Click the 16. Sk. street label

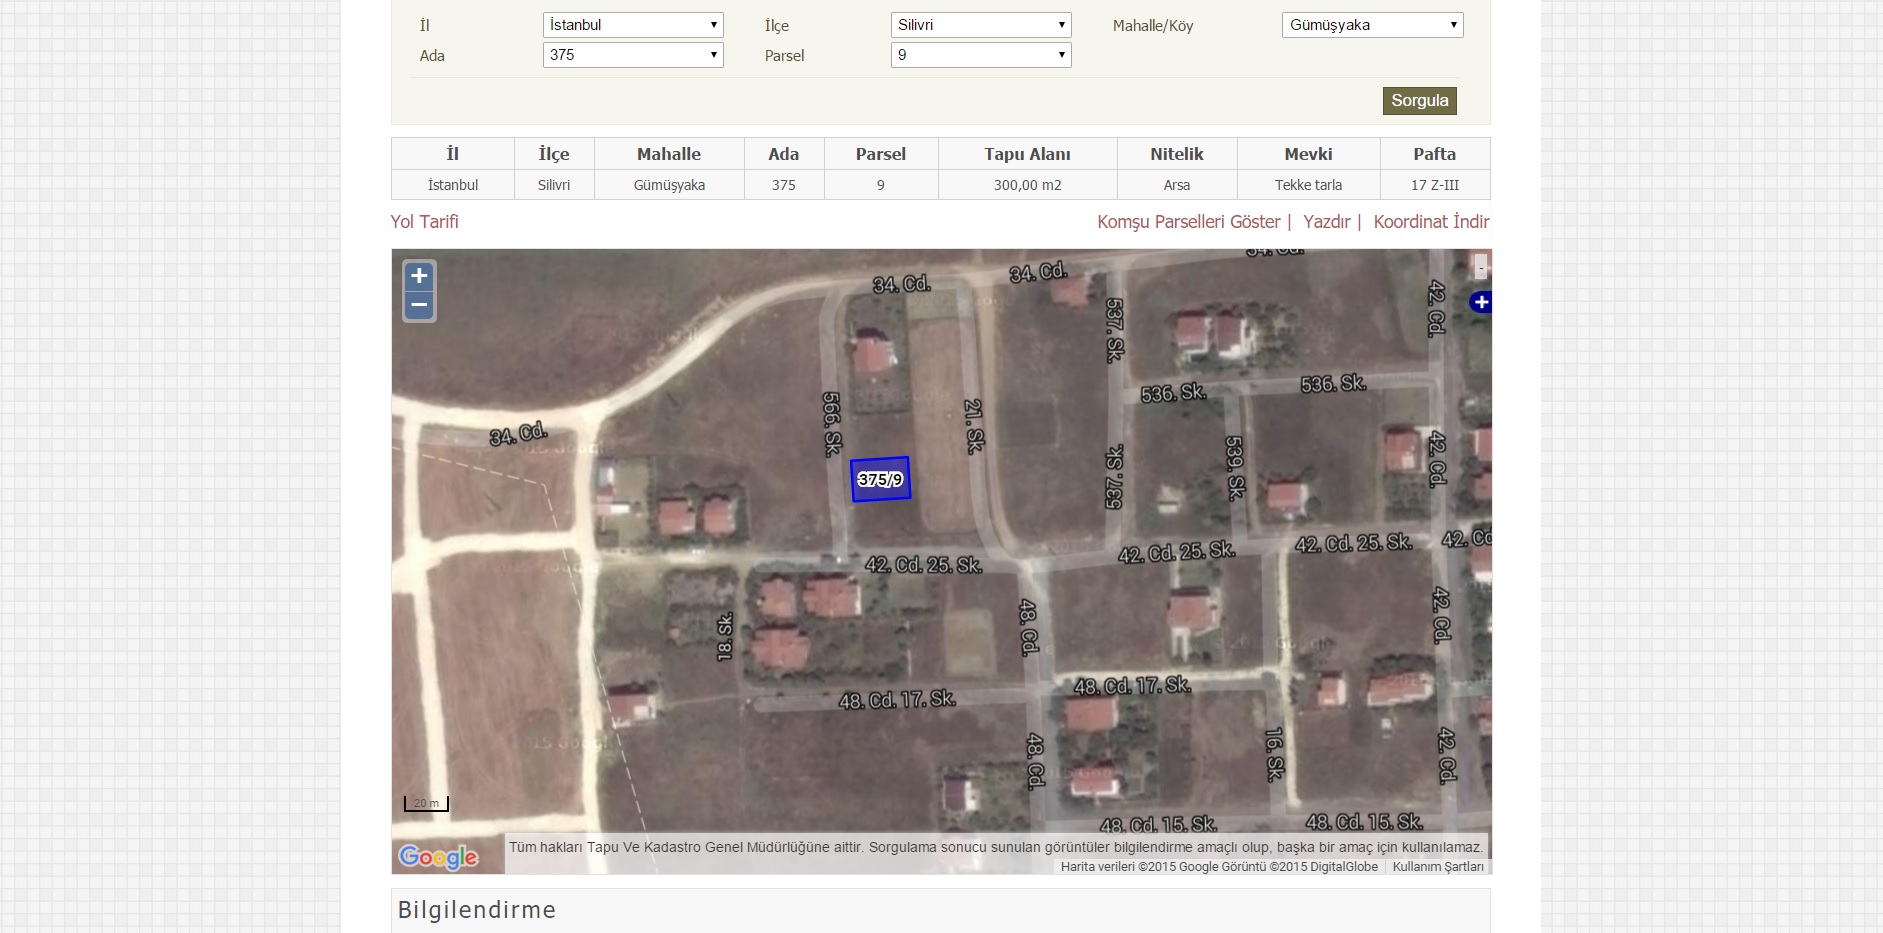pyautogui.click(x=1274, y=755)
